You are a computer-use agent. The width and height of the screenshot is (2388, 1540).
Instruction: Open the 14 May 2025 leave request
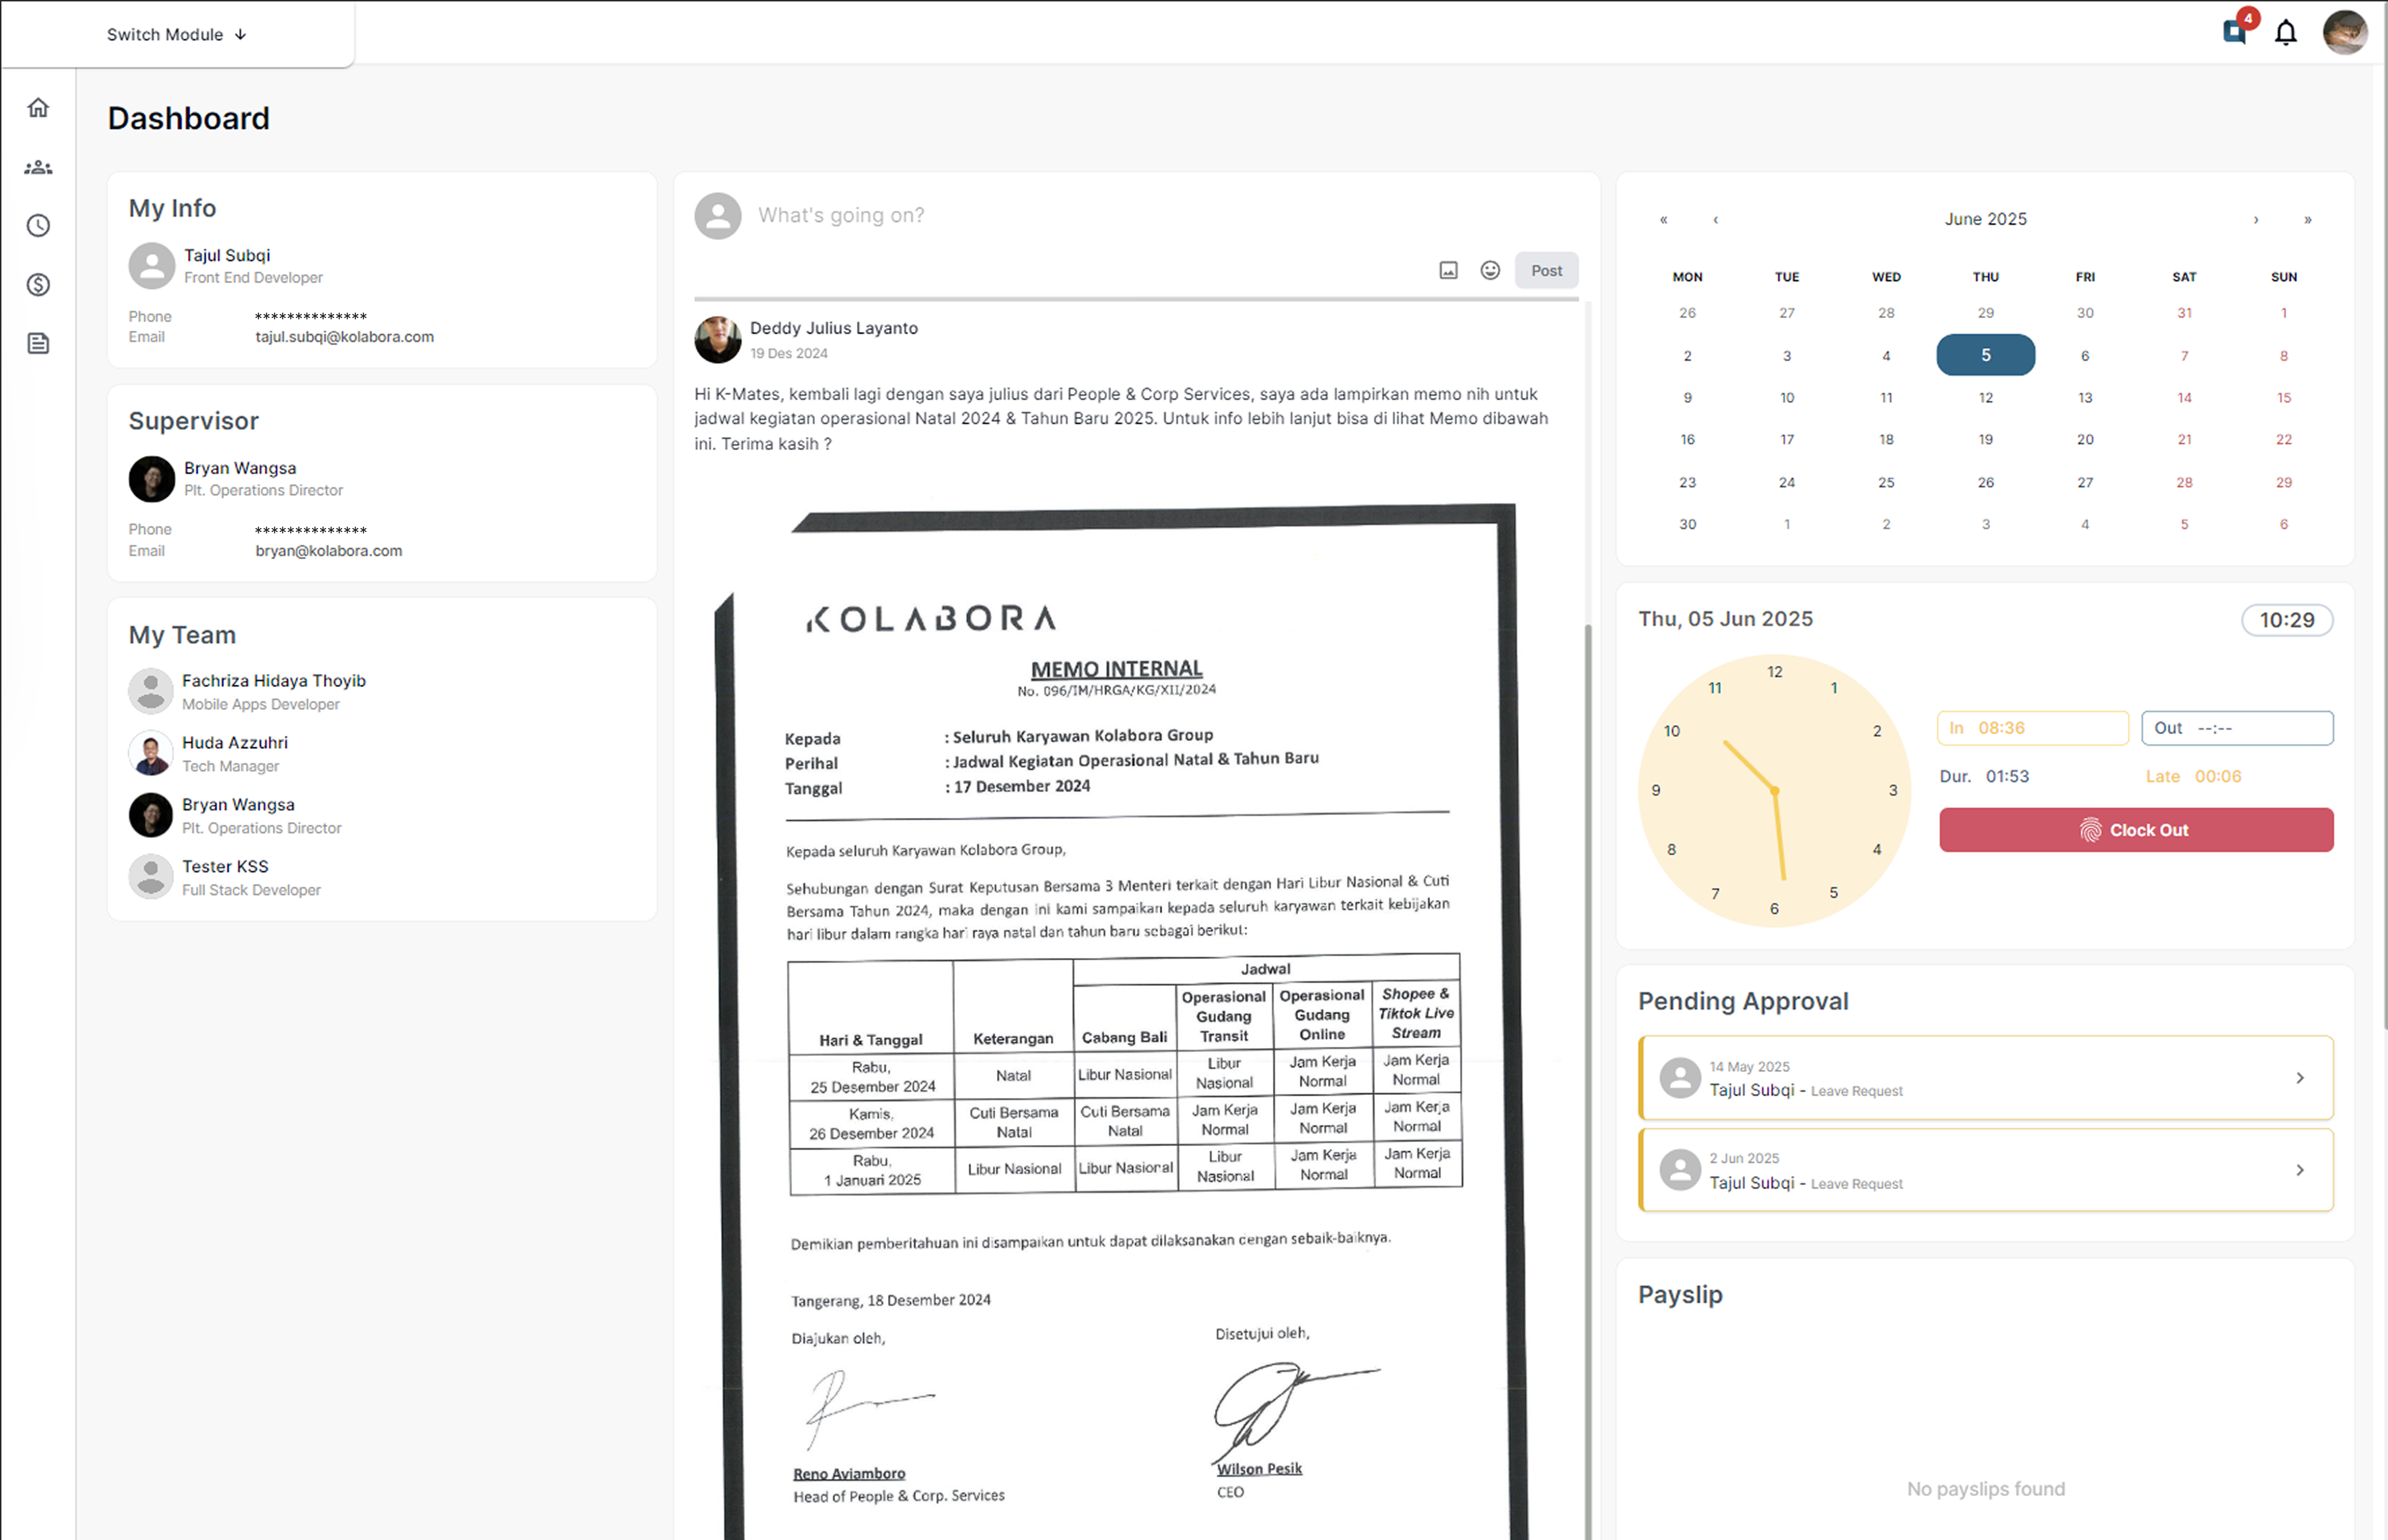(1986, 1078)
